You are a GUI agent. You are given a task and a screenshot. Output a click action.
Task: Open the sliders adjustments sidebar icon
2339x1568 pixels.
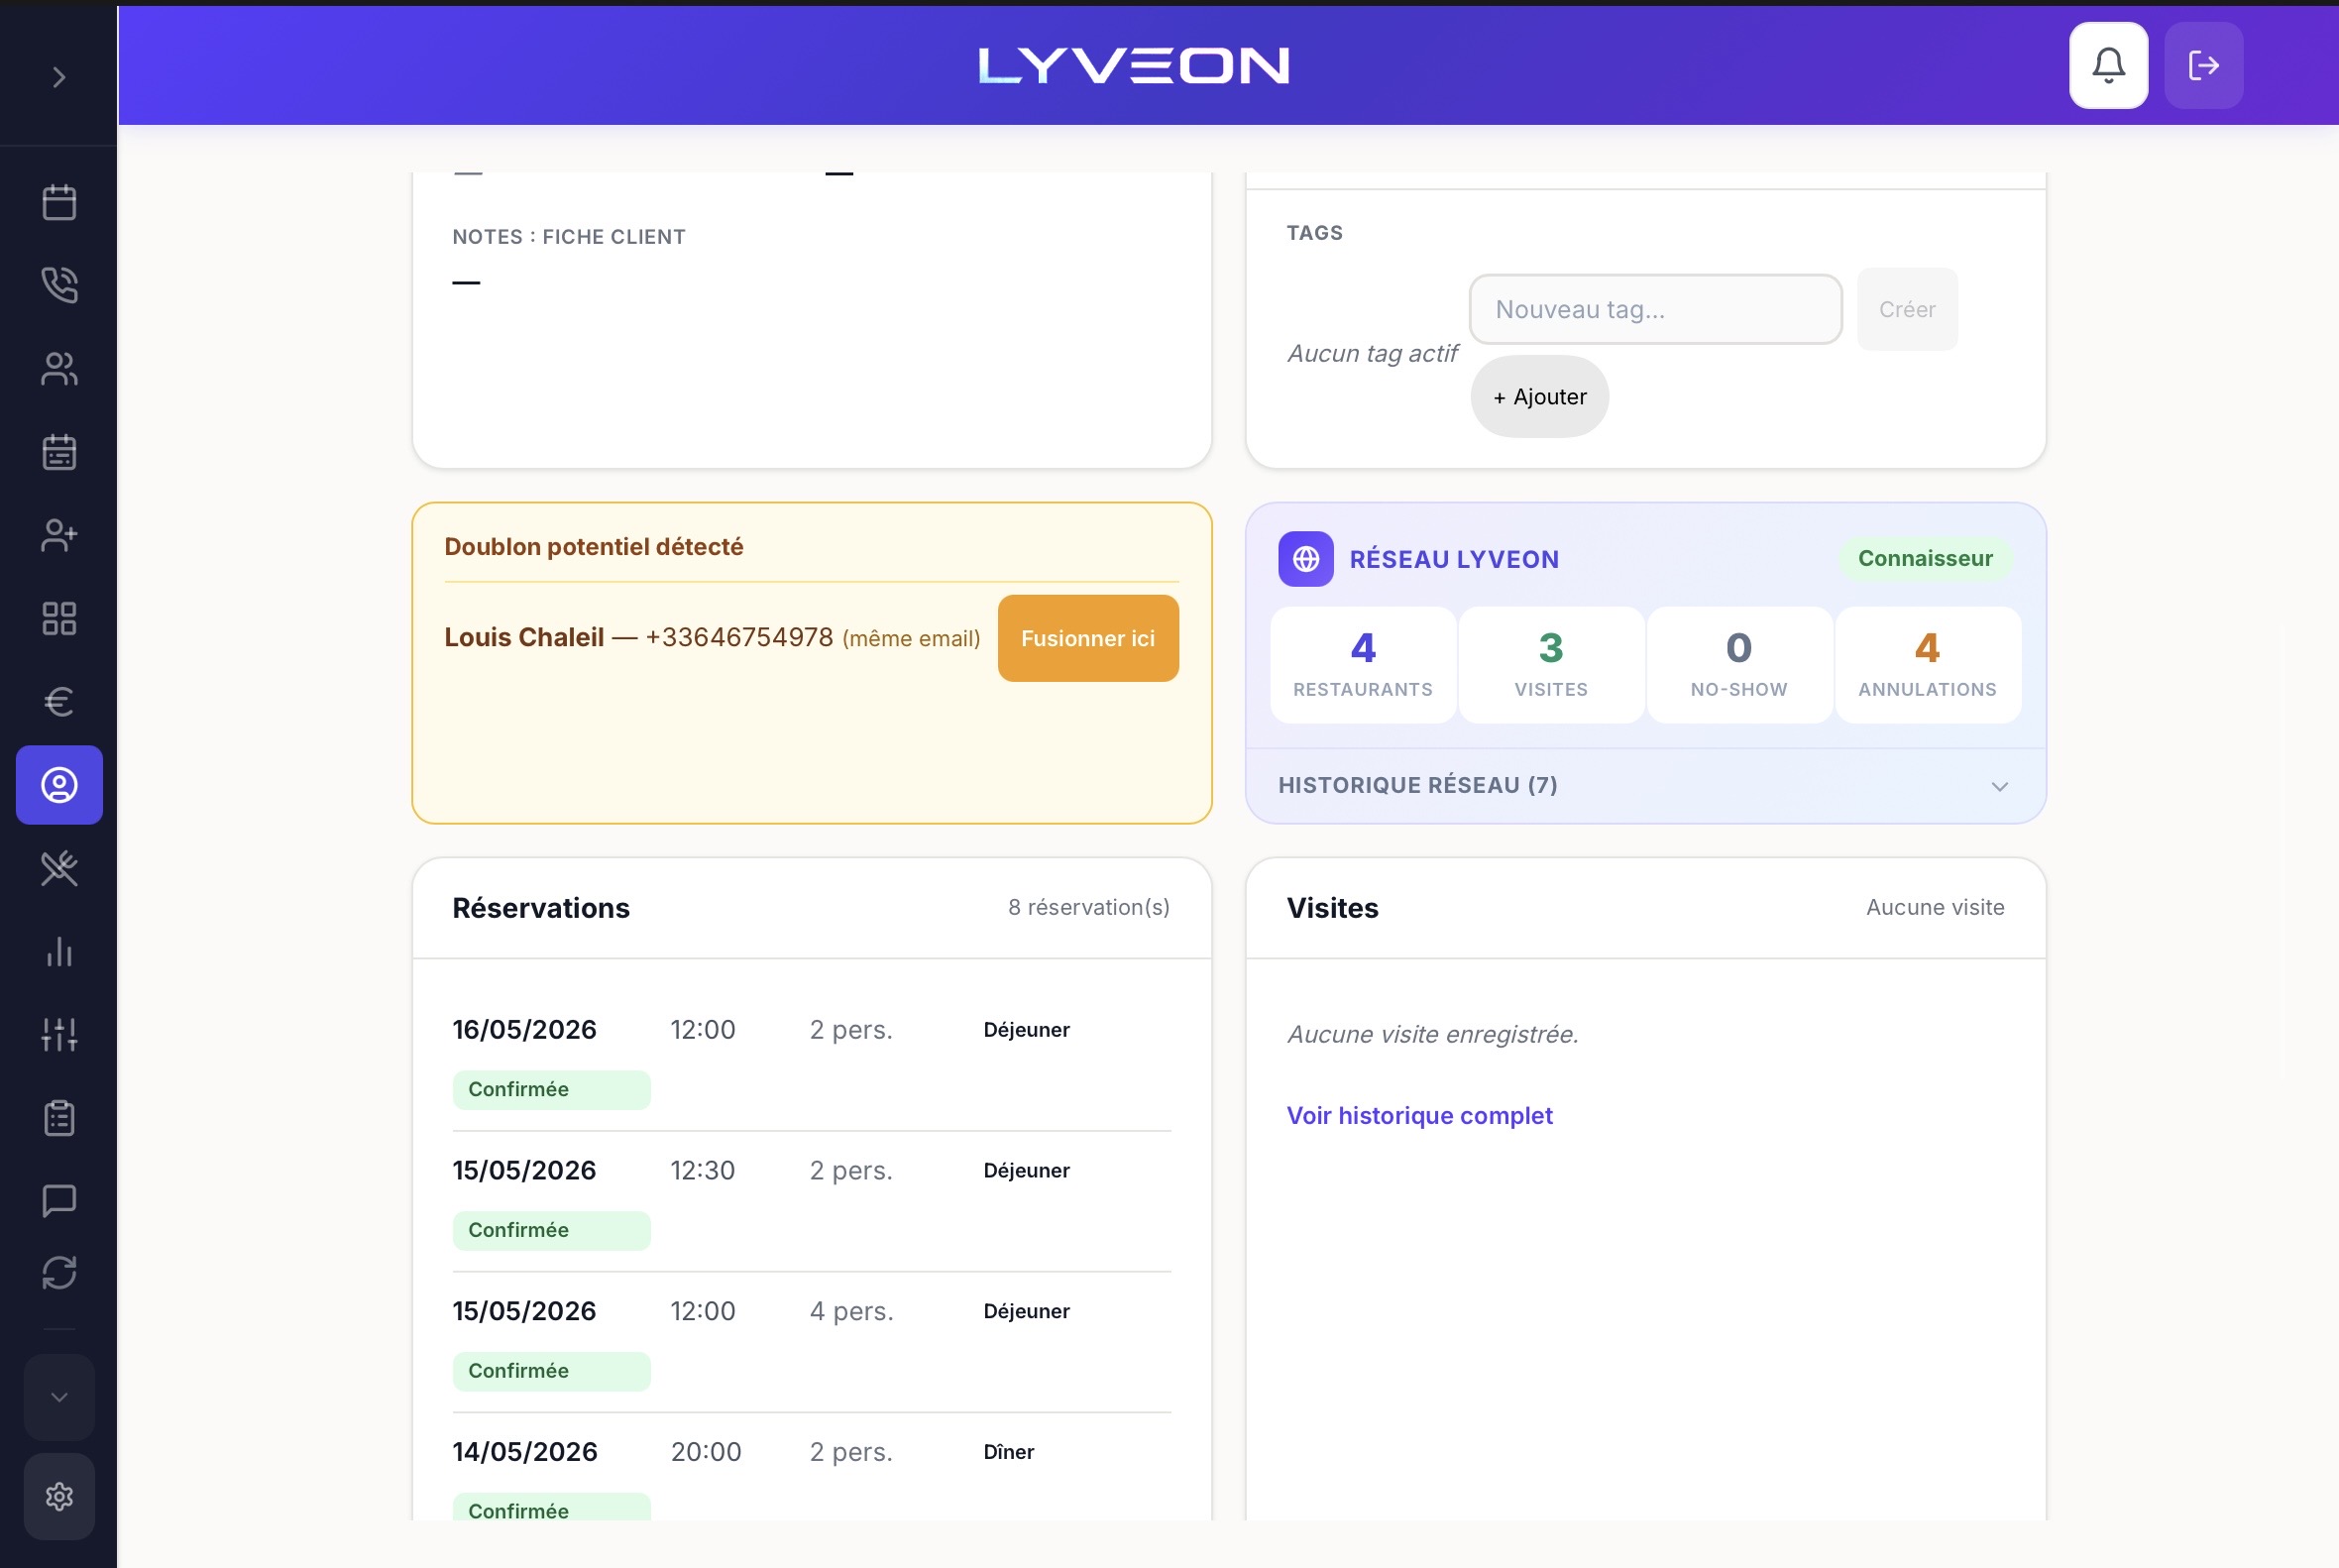click(59, 1034)
